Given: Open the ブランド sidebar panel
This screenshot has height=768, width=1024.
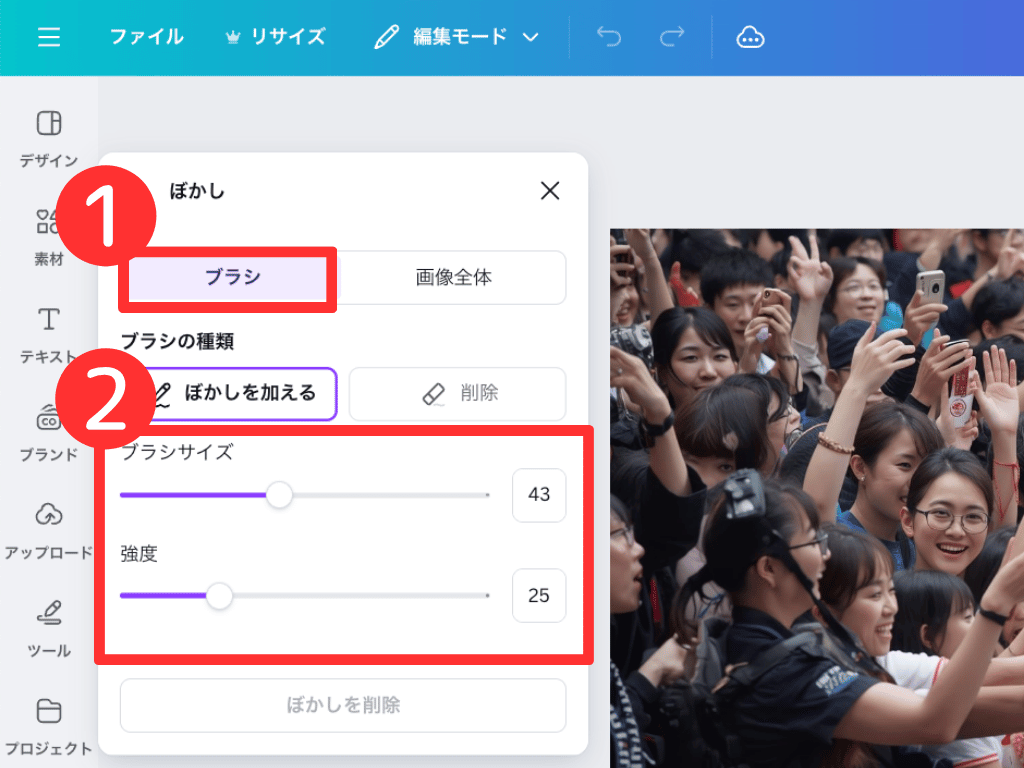Looking at the screenshot, I should (48, 432).
